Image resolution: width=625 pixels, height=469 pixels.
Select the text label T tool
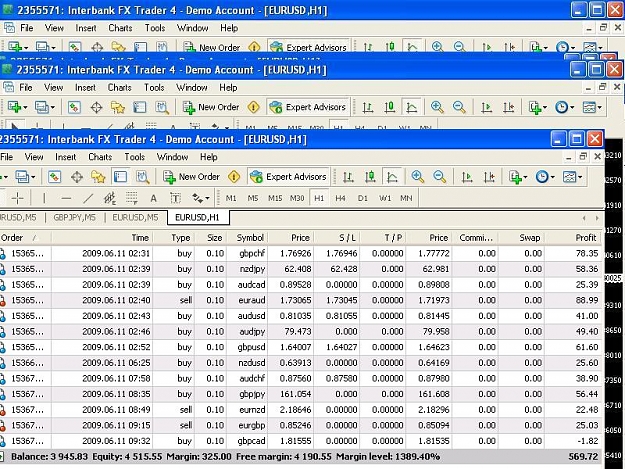pos(175,198)
